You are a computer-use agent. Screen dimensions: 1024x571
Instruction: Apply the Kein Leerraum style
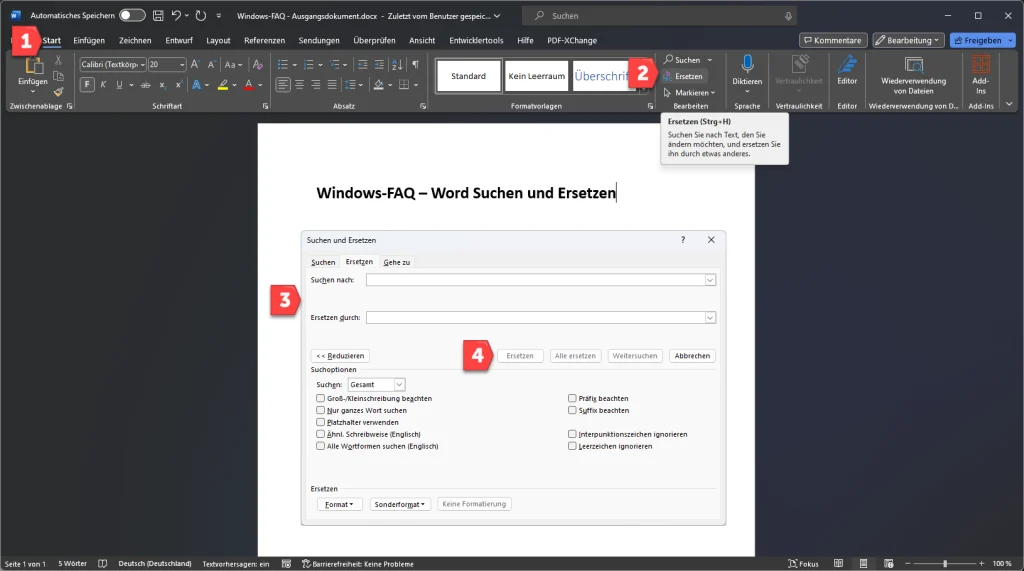(536, 76)
